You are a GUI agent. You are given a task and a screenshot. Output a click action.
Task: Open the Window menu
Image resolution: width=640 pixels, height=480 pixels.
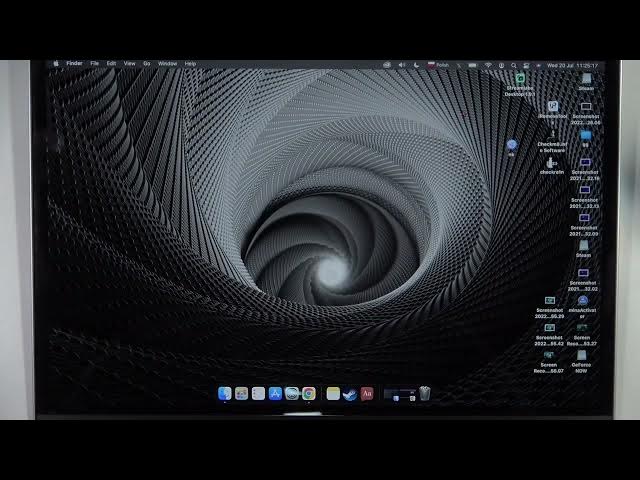[167, 64]
